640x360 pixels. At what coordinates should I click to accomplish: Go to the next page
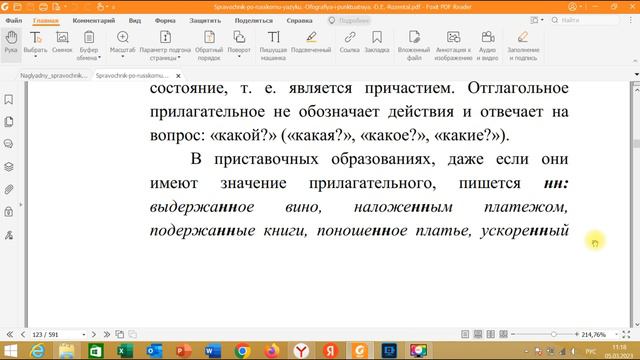coord(93,334)
